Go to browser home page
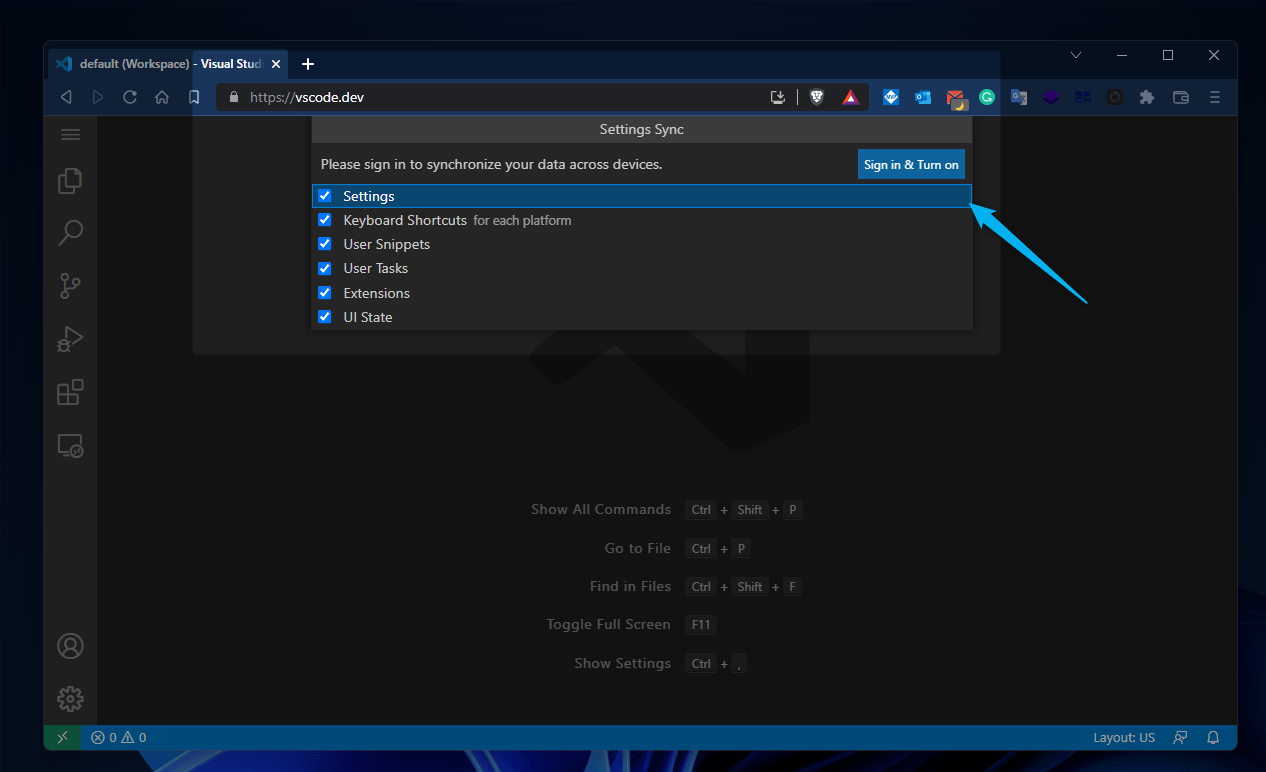Image resolution: width=1266 pixels, height=772 pixels. (162, 97)
